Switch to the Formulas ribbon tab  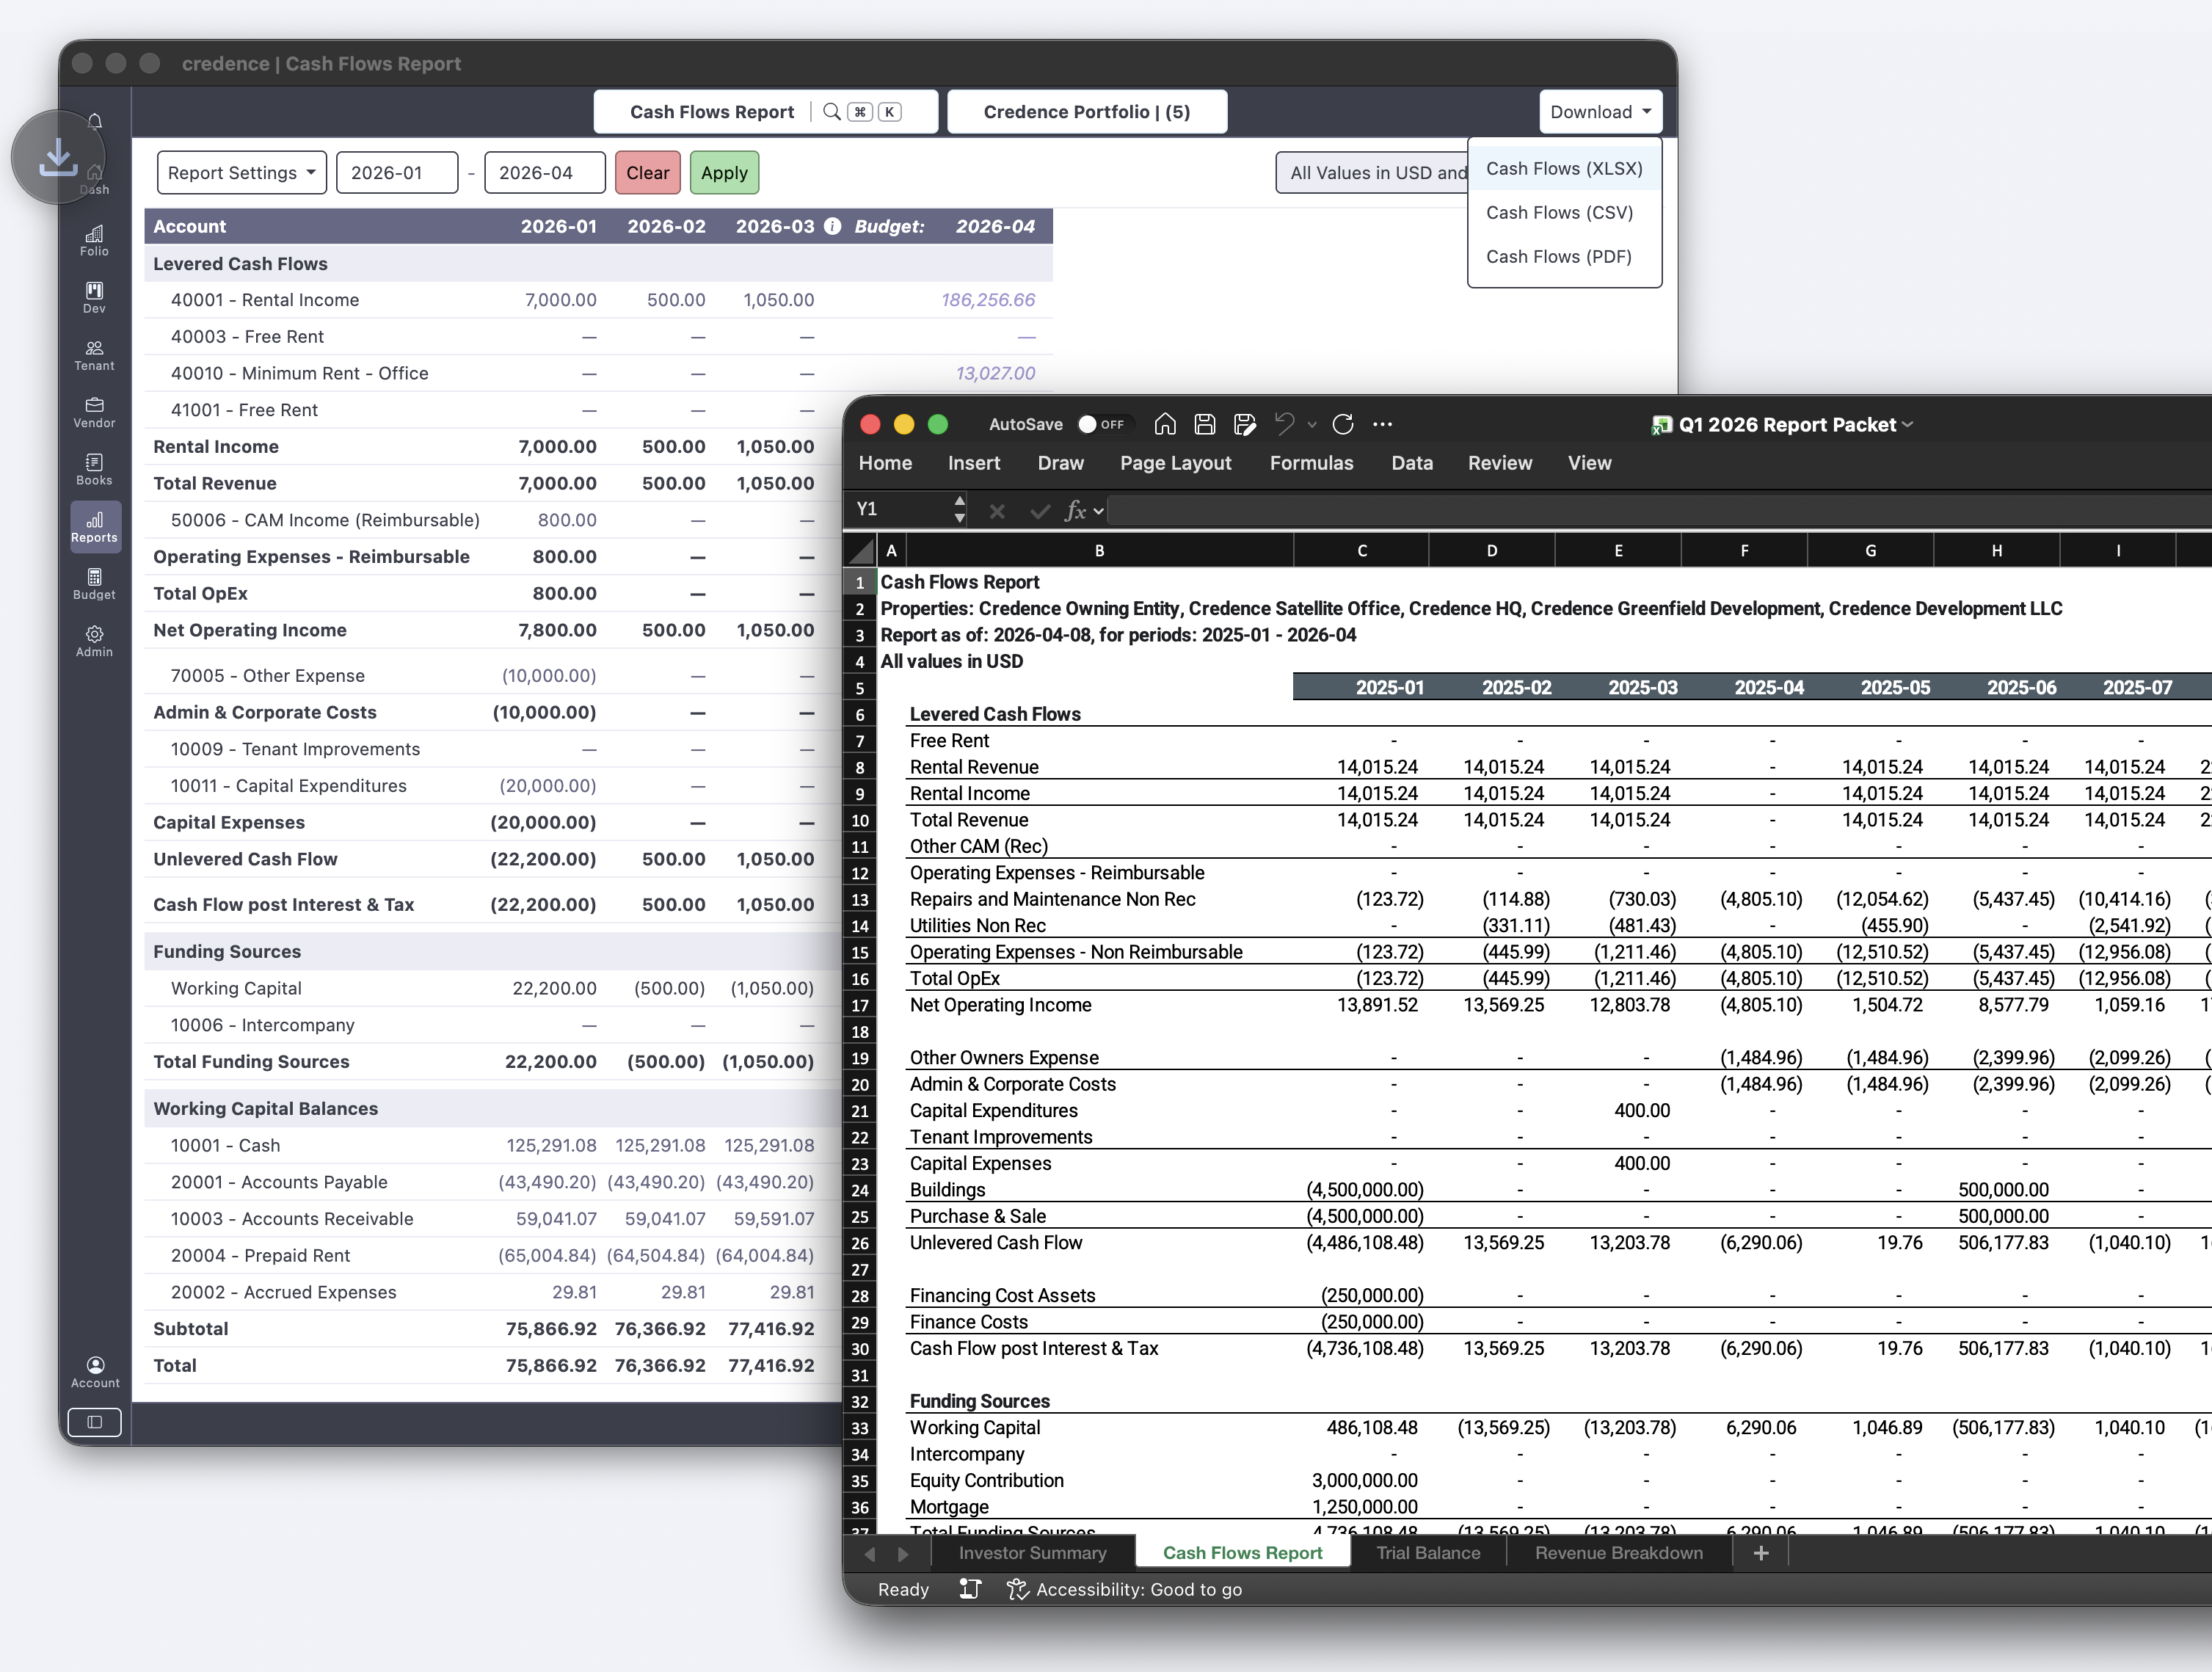1311,462
